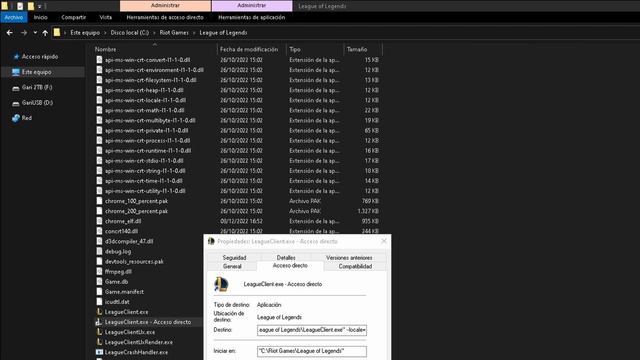Click Riot Games in address breadcrumb
Viewport: 640px width, 360px height.
coord(174,33)
